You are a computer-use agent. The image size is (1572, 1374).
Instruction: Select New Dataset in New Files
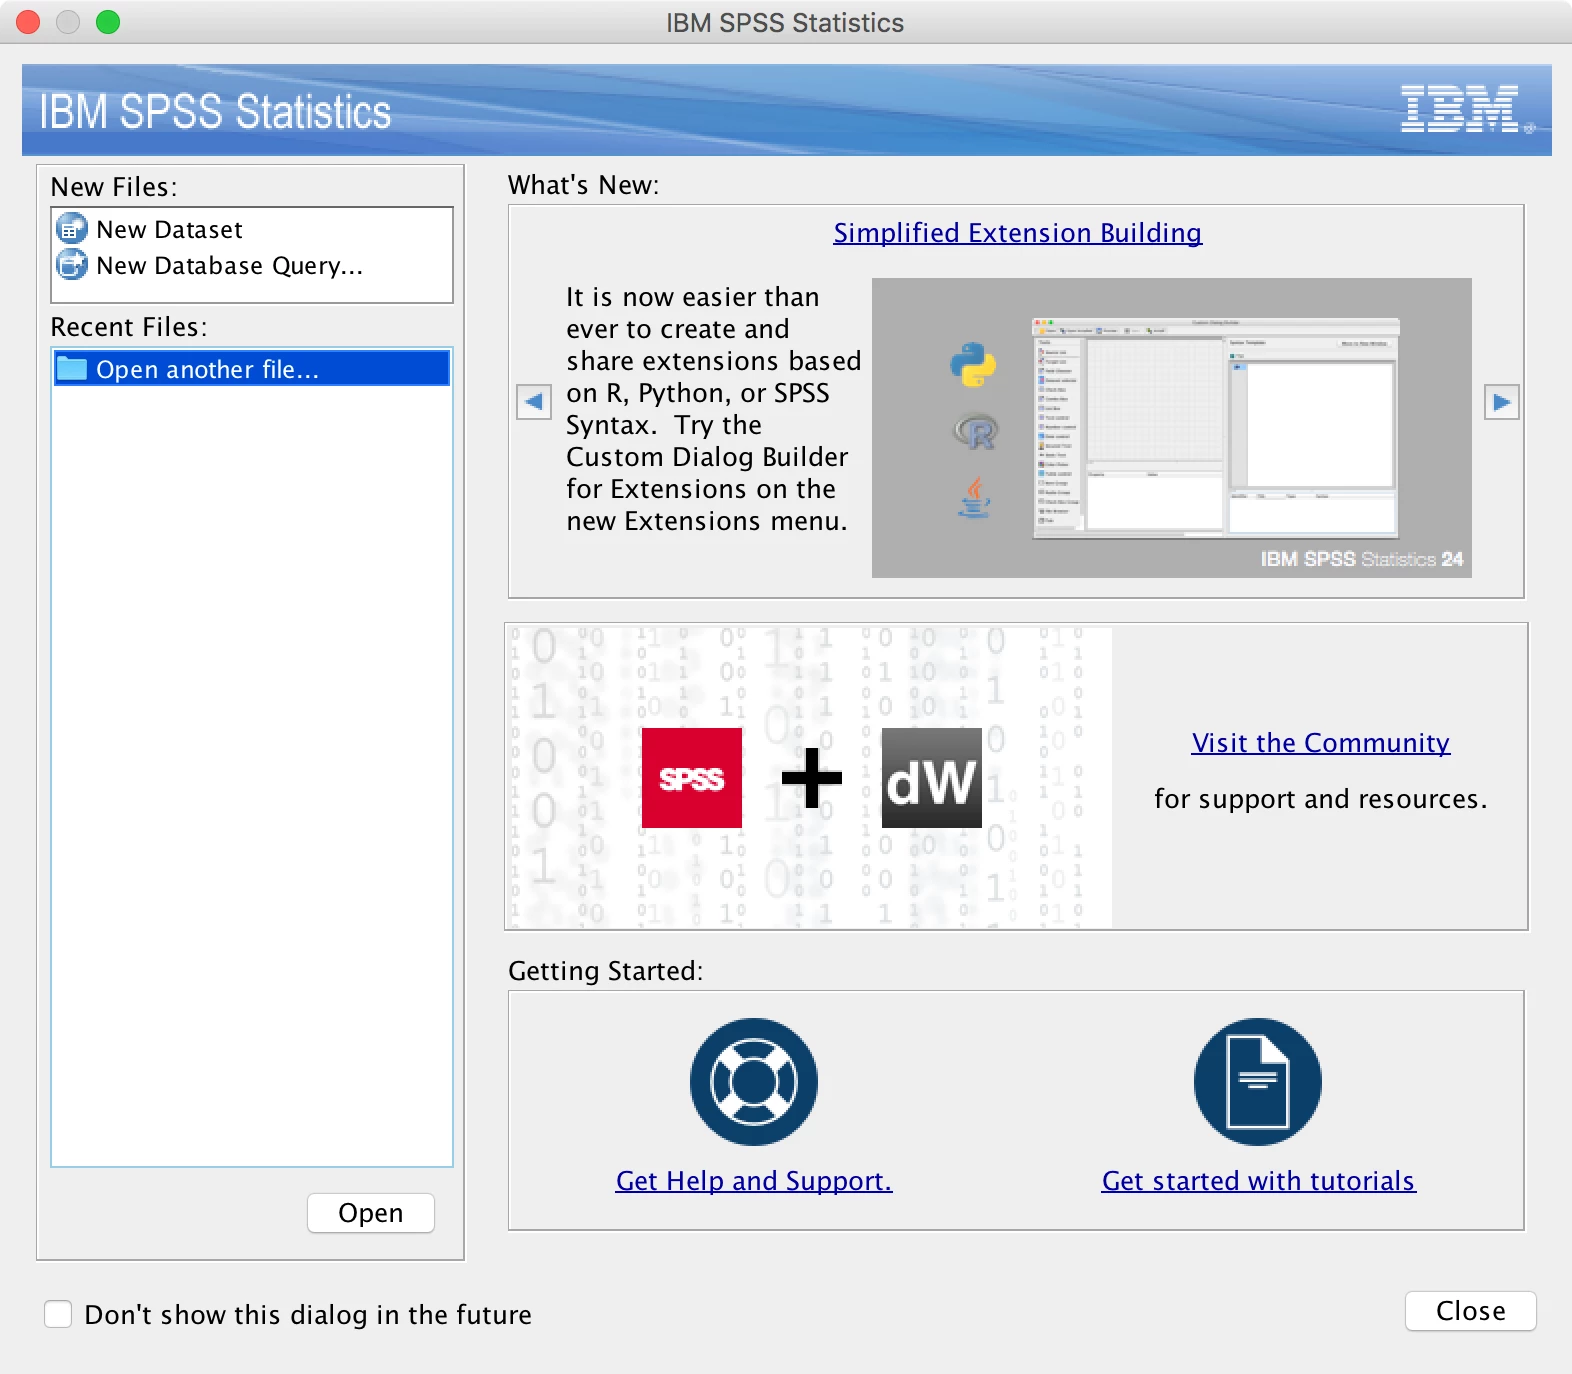pos(252,229)
